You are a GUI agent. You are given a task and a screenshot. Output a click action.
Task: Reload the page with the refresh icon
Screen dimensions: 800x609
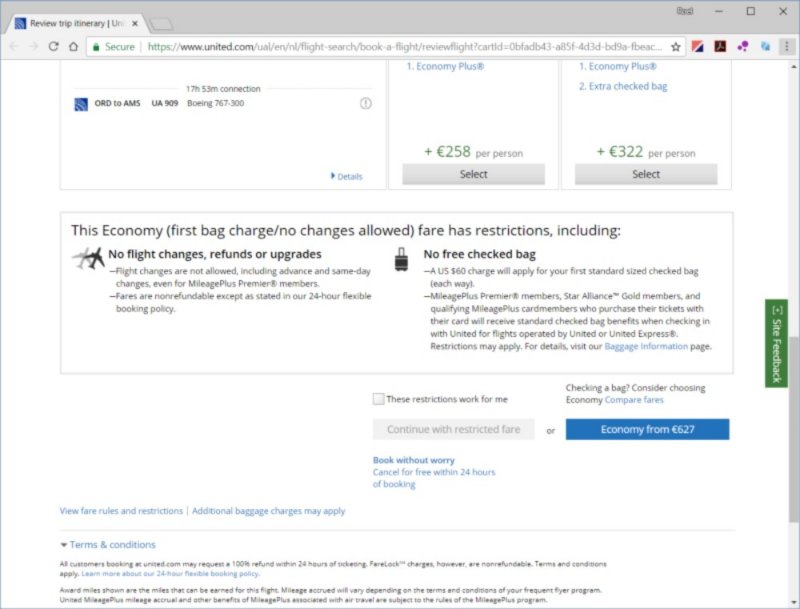coord(53,46)
